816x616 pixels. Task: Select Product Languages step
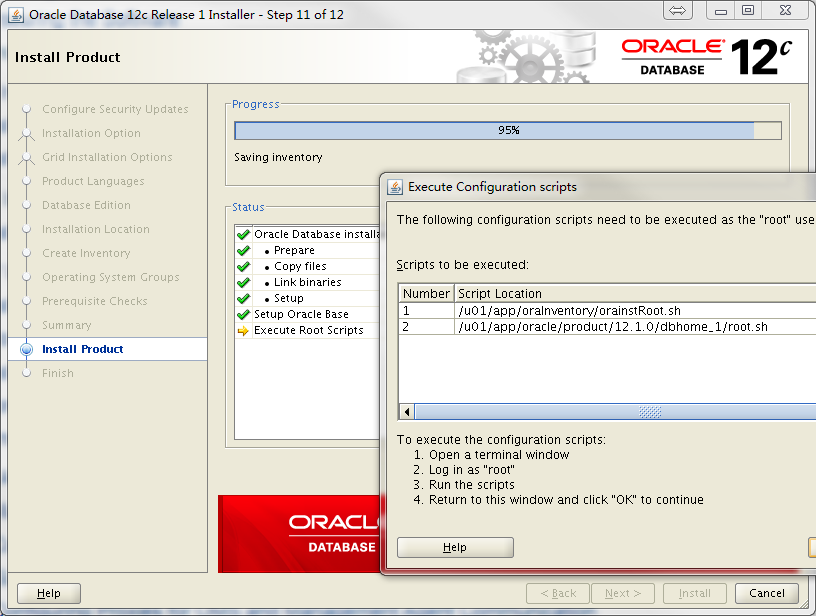click(94, 181)
